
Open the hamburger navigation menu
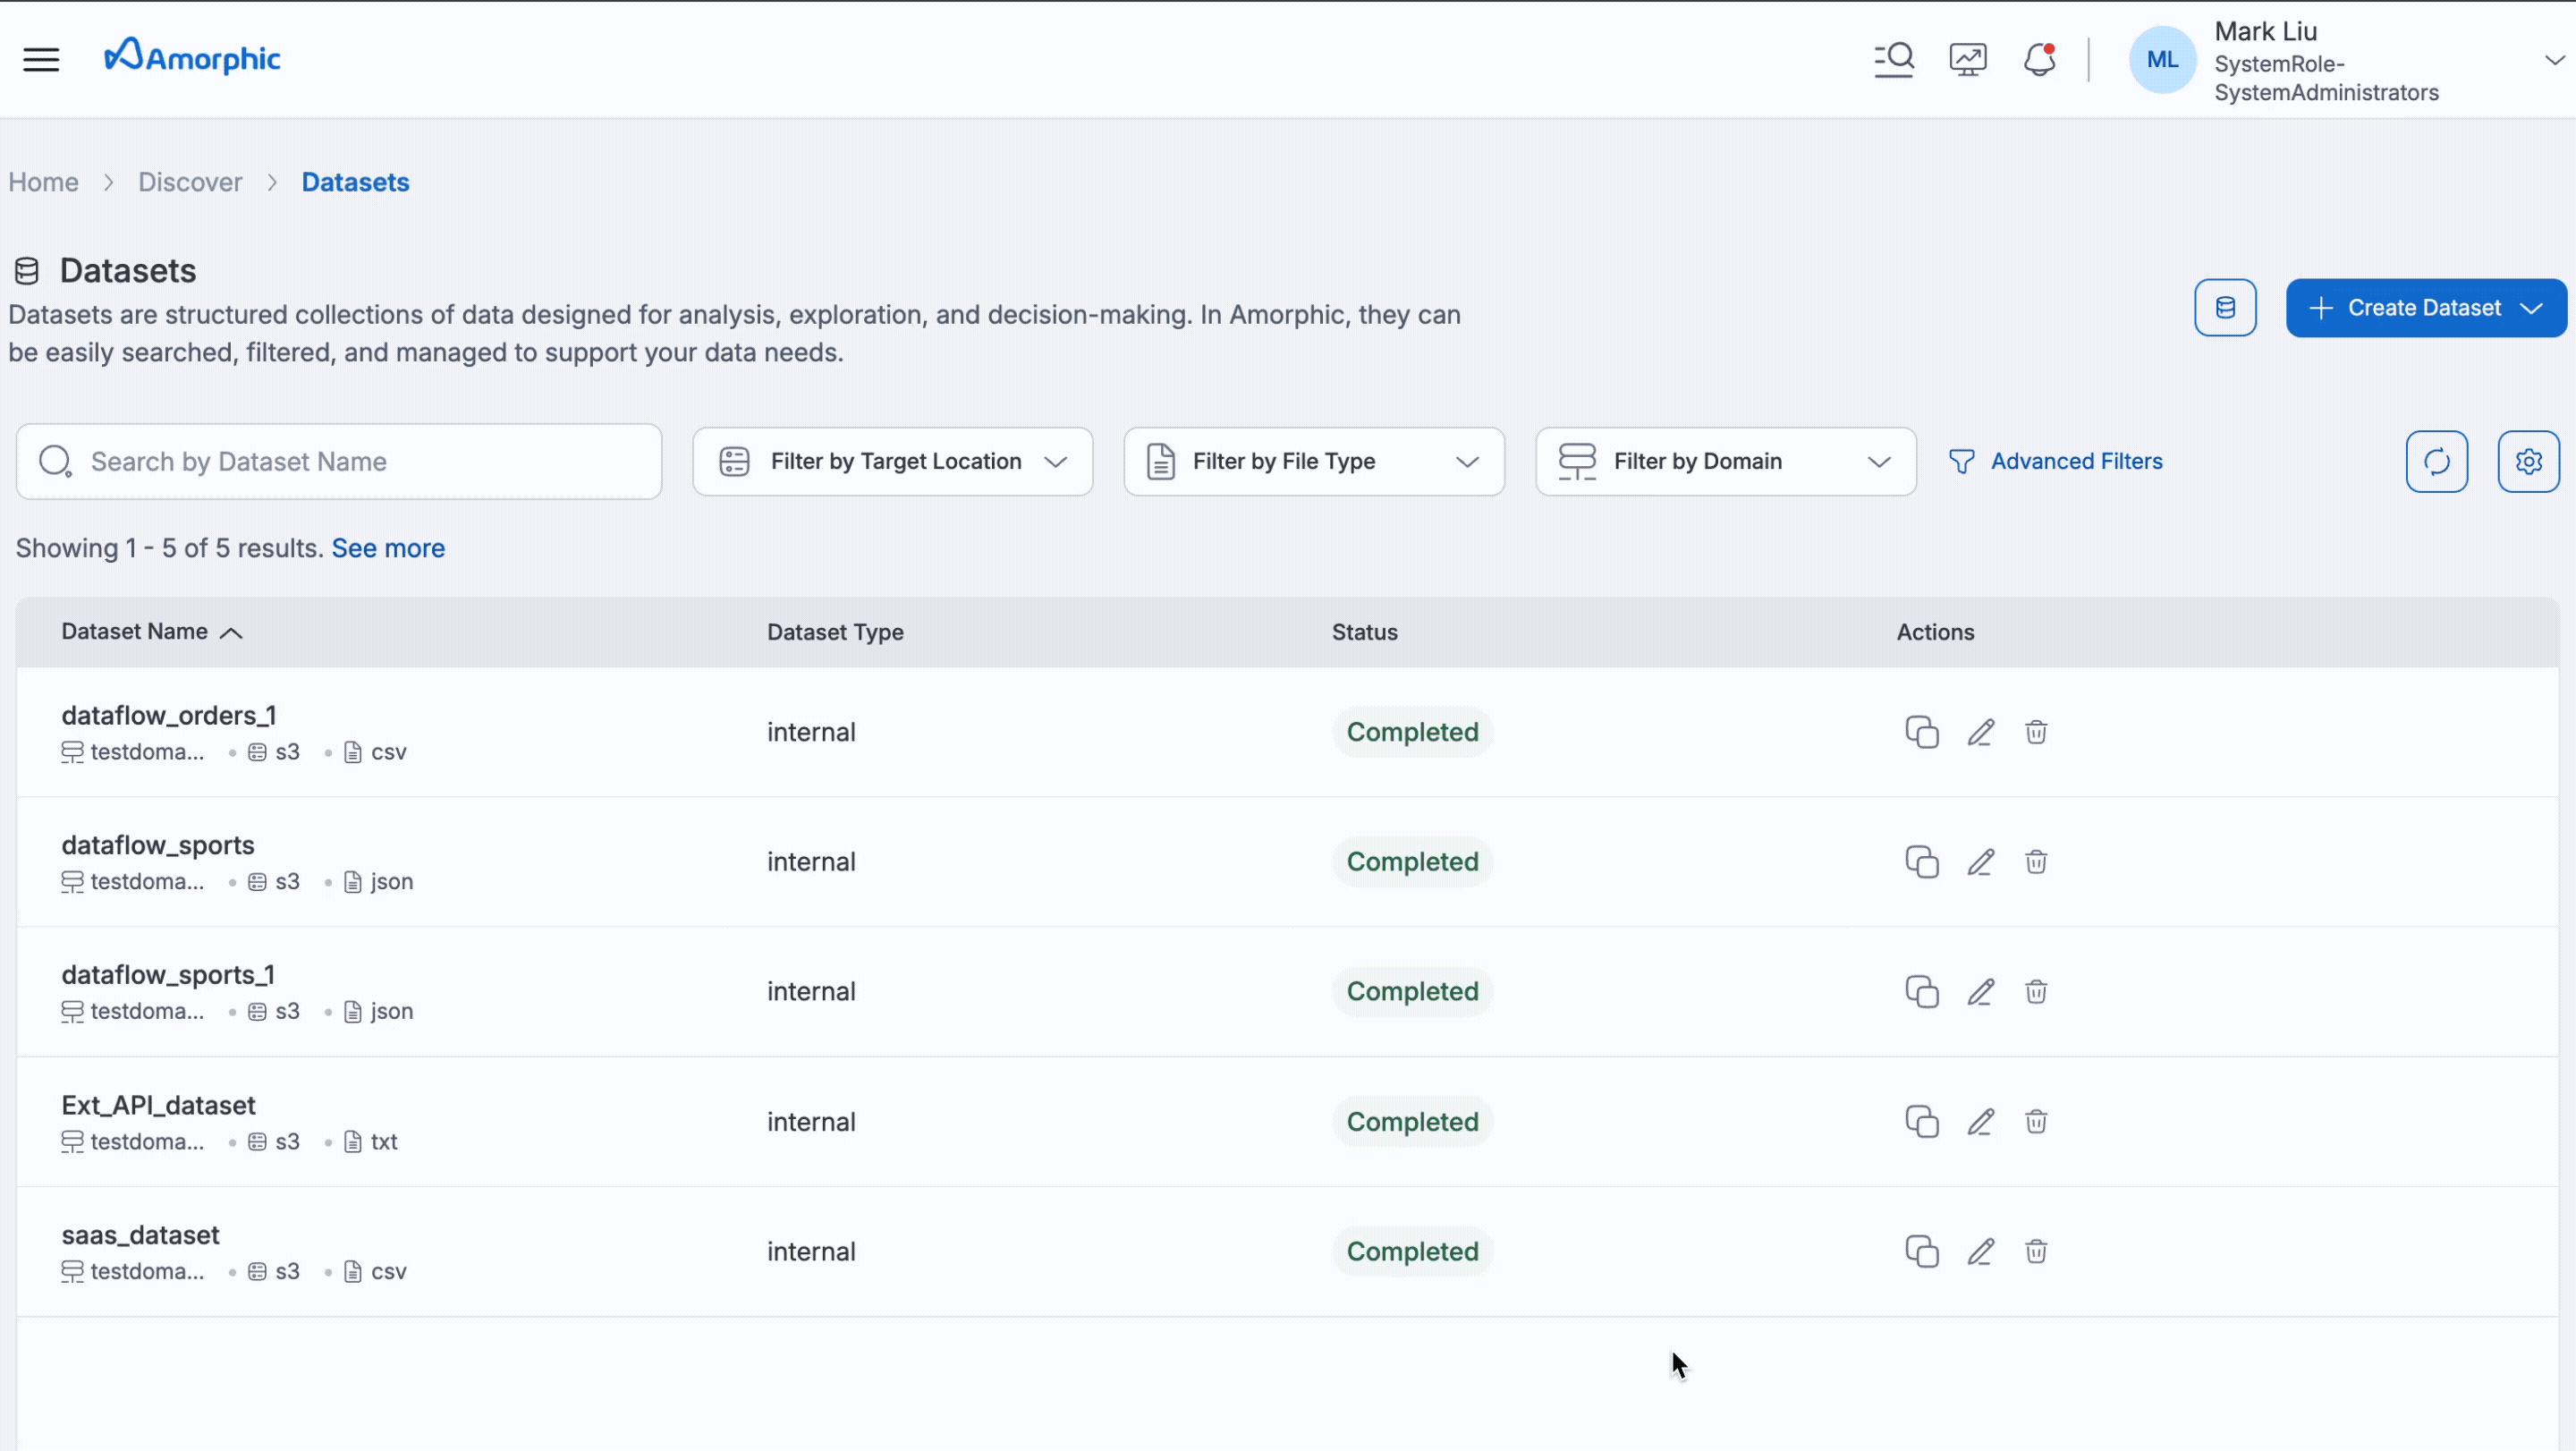click(41, 59)
